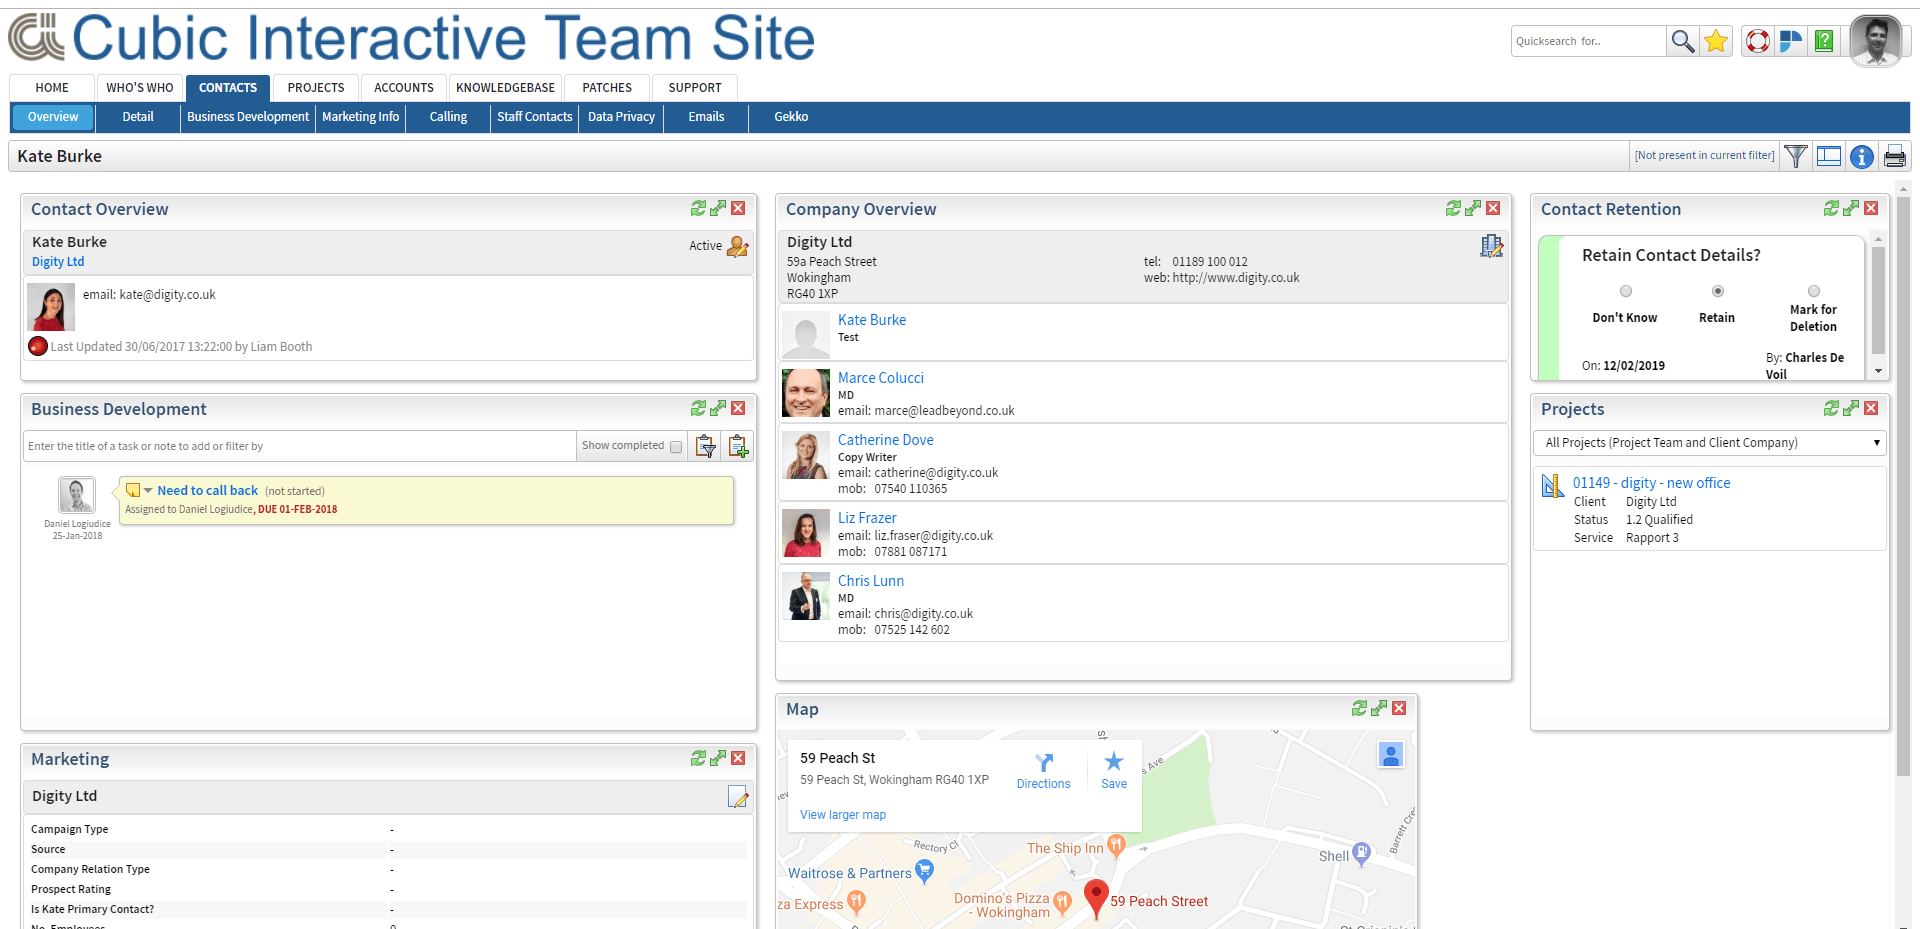Viewport: 1920px width, 929px height.
Task: Open the Marketing Info sub-tab
Action: coord(361,117)
